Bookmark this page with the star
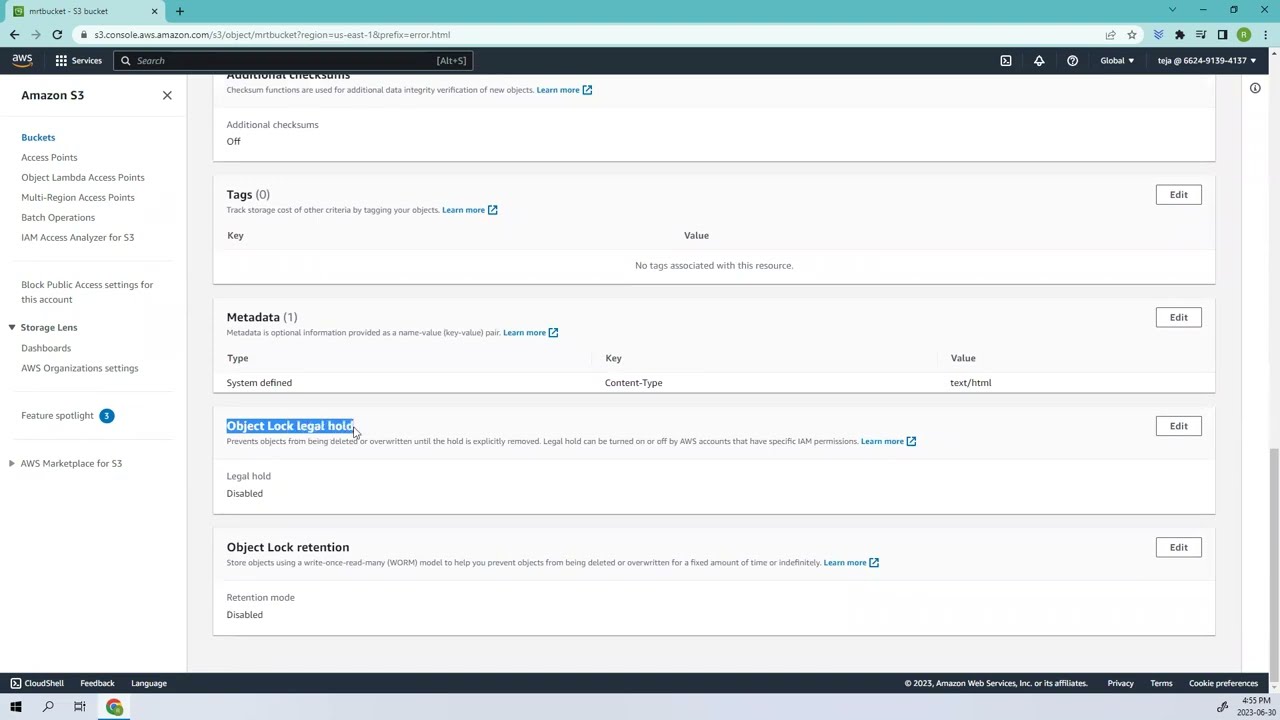The width and height of the screenshot is (1280, 720). pyautogui.click(x=1132, y=35)
